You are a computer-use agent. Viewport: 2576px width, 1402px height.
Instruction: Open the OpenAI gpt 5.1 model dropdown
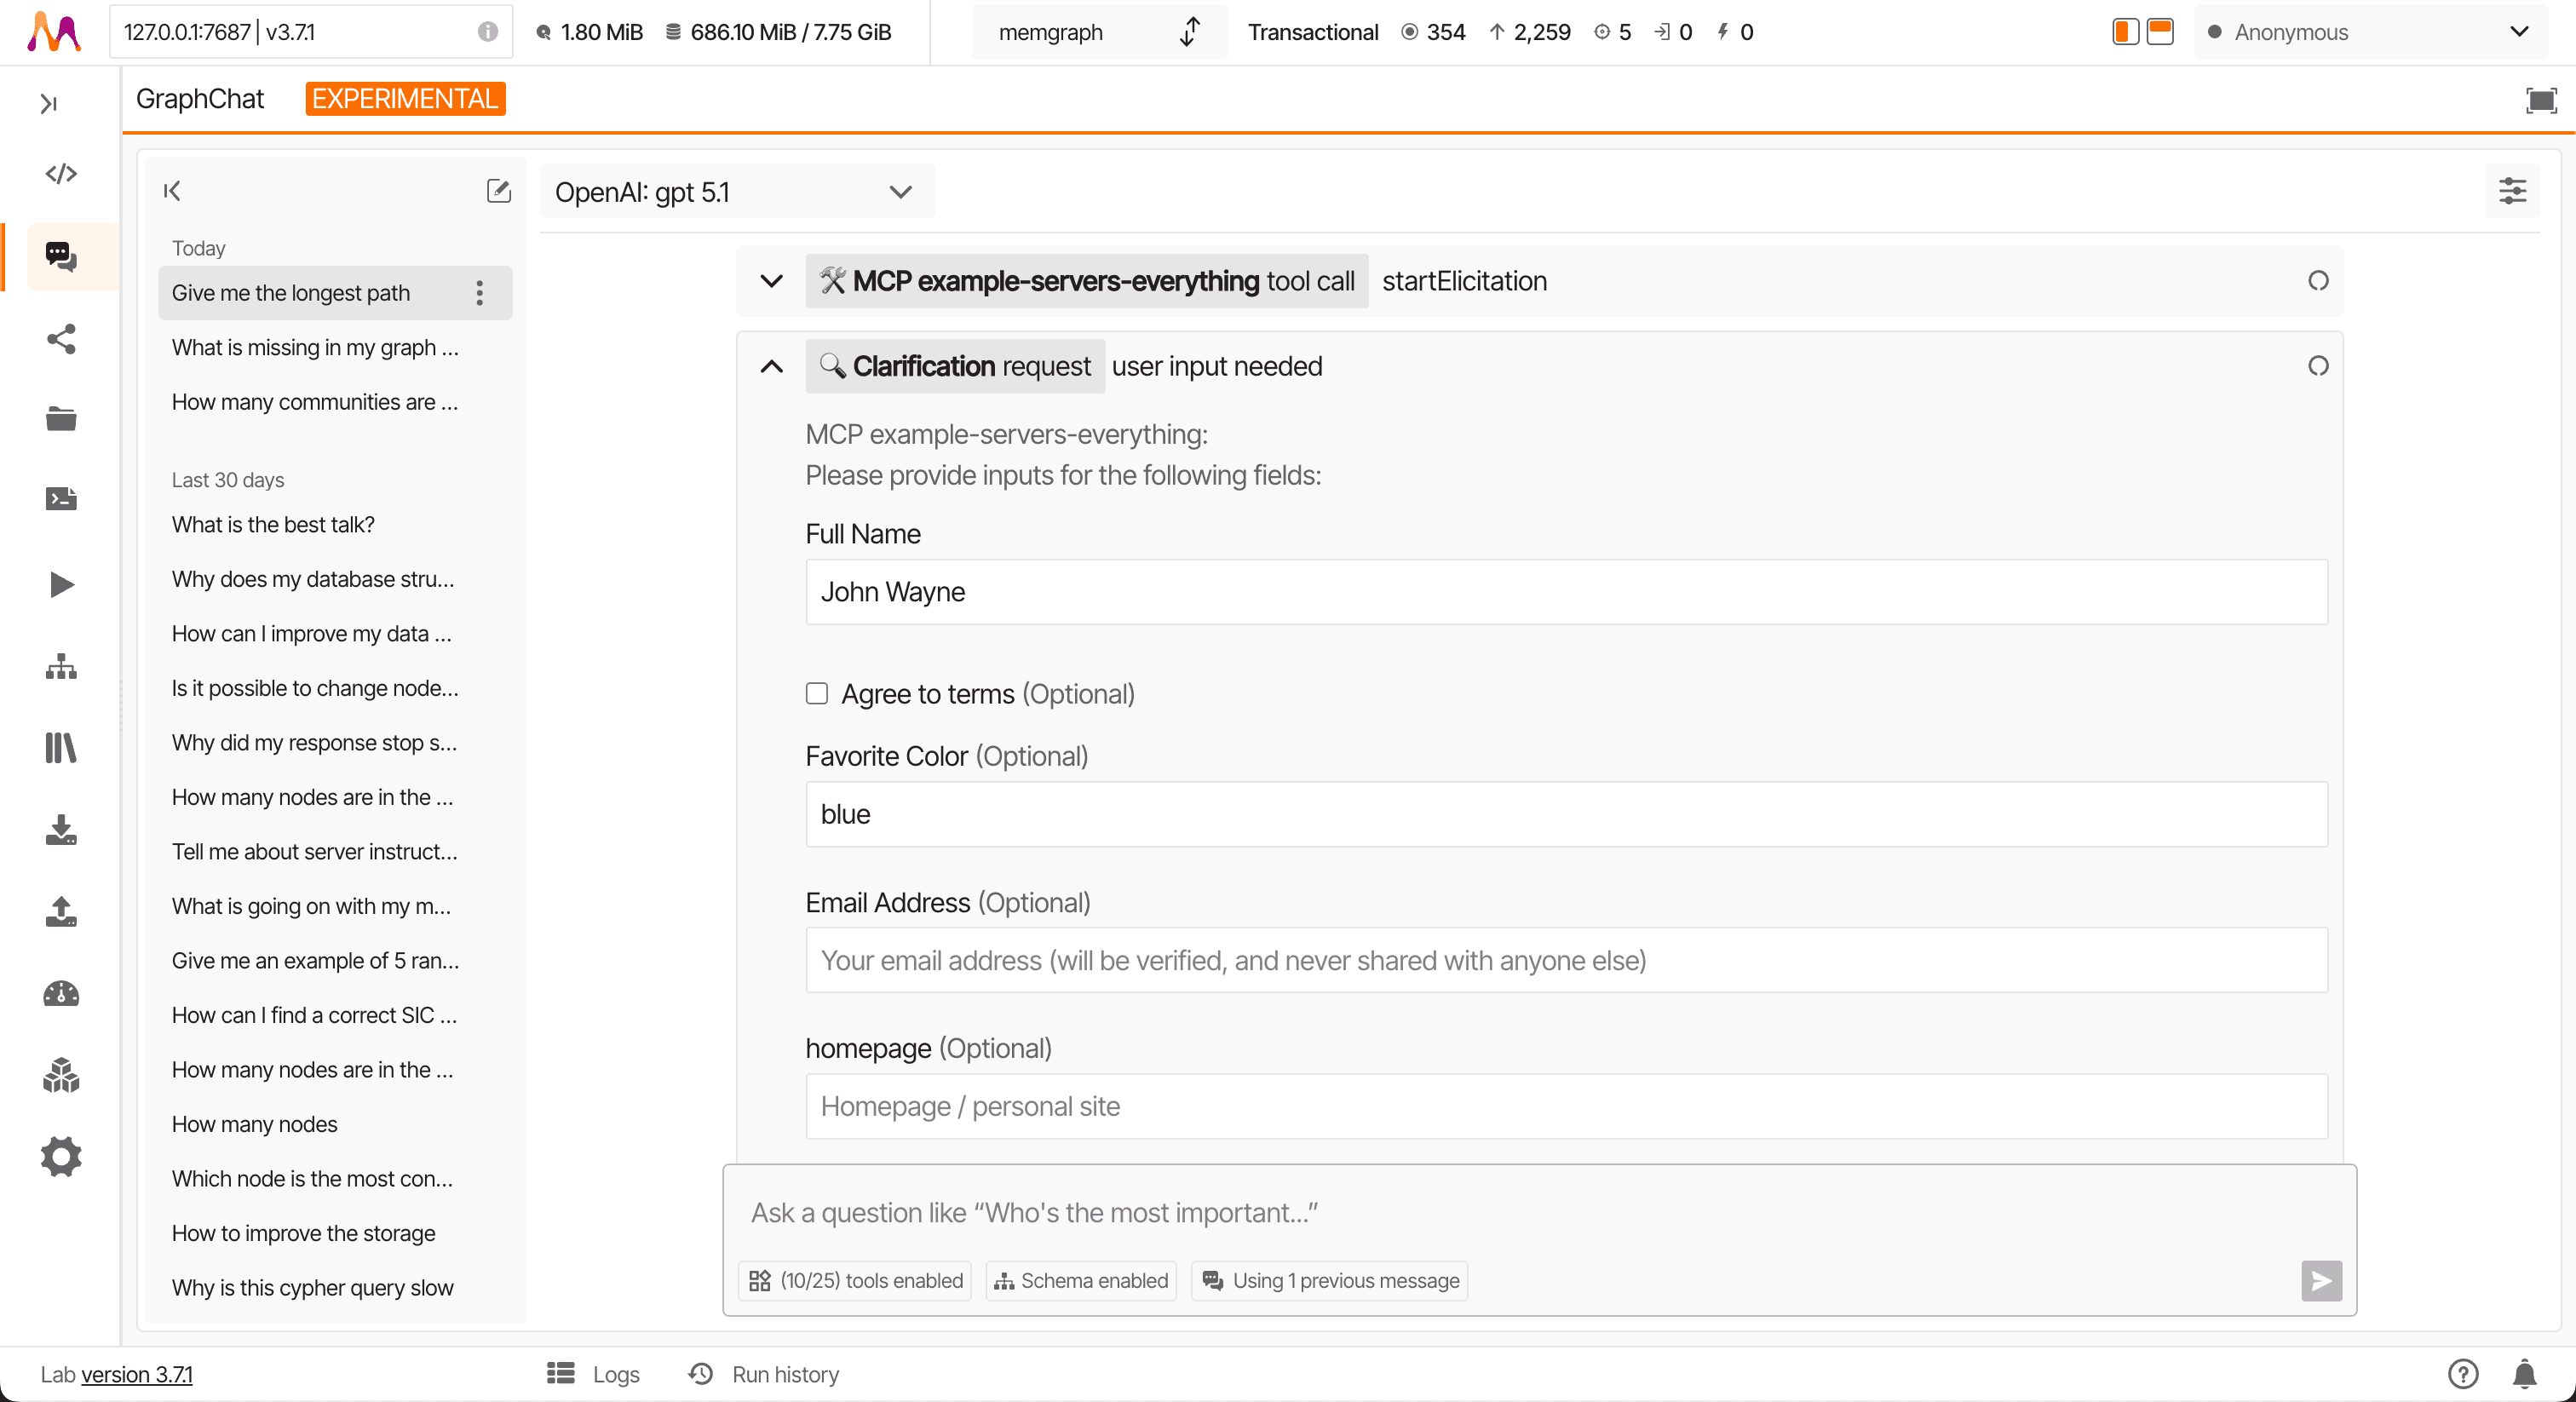(x=736, y=192)
